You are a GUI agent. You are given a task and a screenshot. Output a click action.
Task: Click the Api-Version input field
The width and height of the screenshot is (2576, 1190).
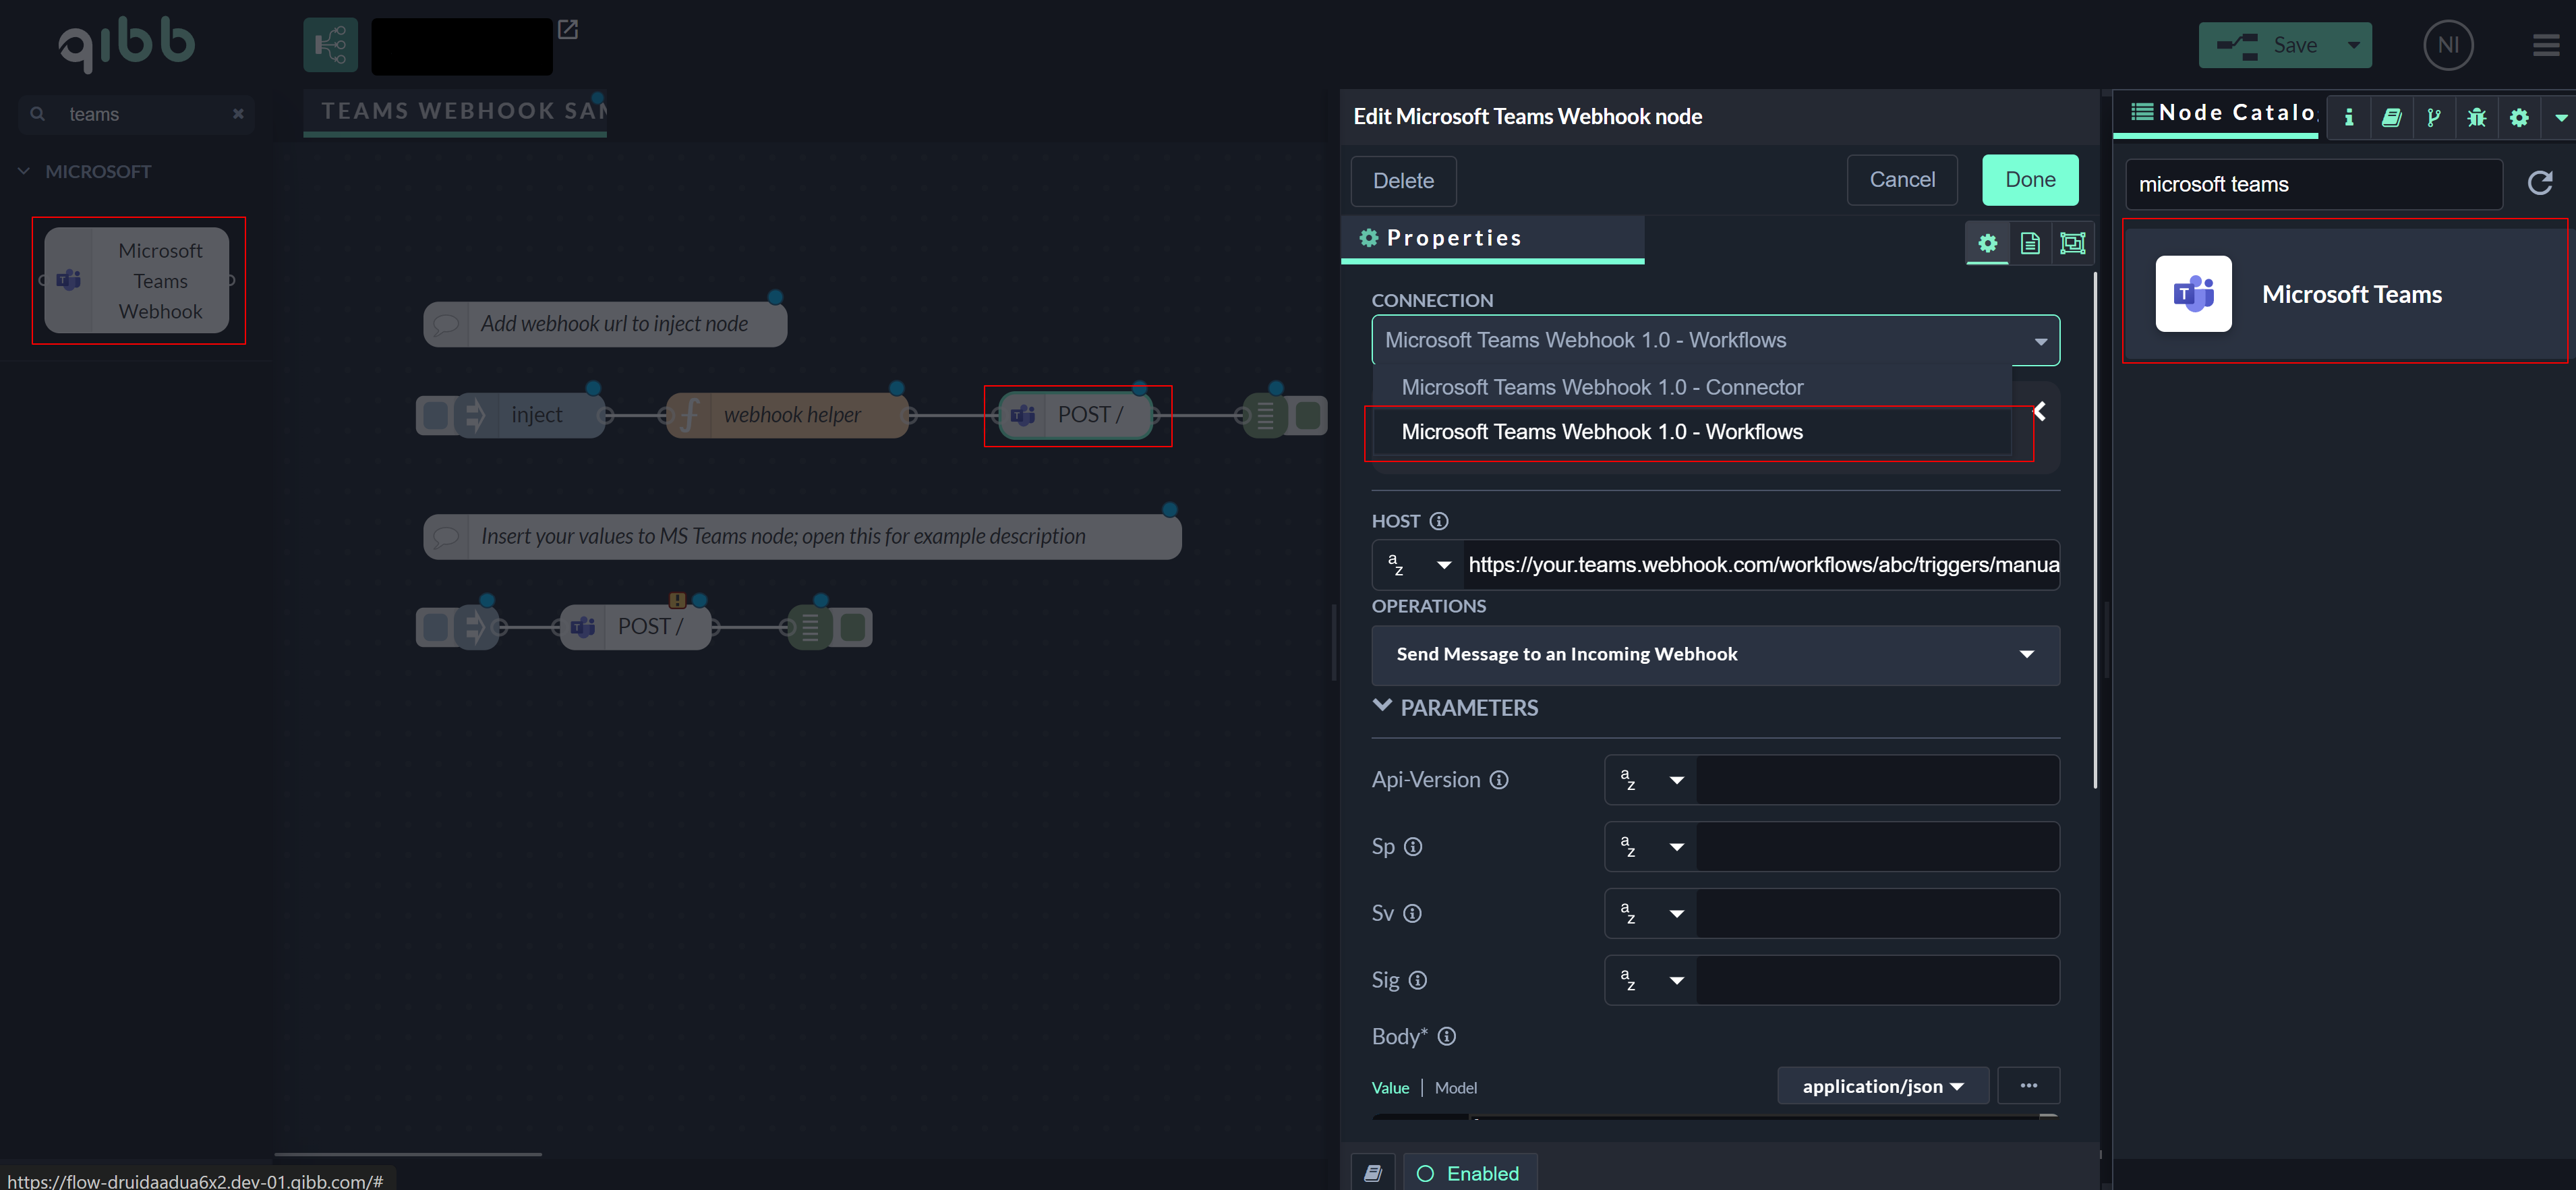point(1877,780)
